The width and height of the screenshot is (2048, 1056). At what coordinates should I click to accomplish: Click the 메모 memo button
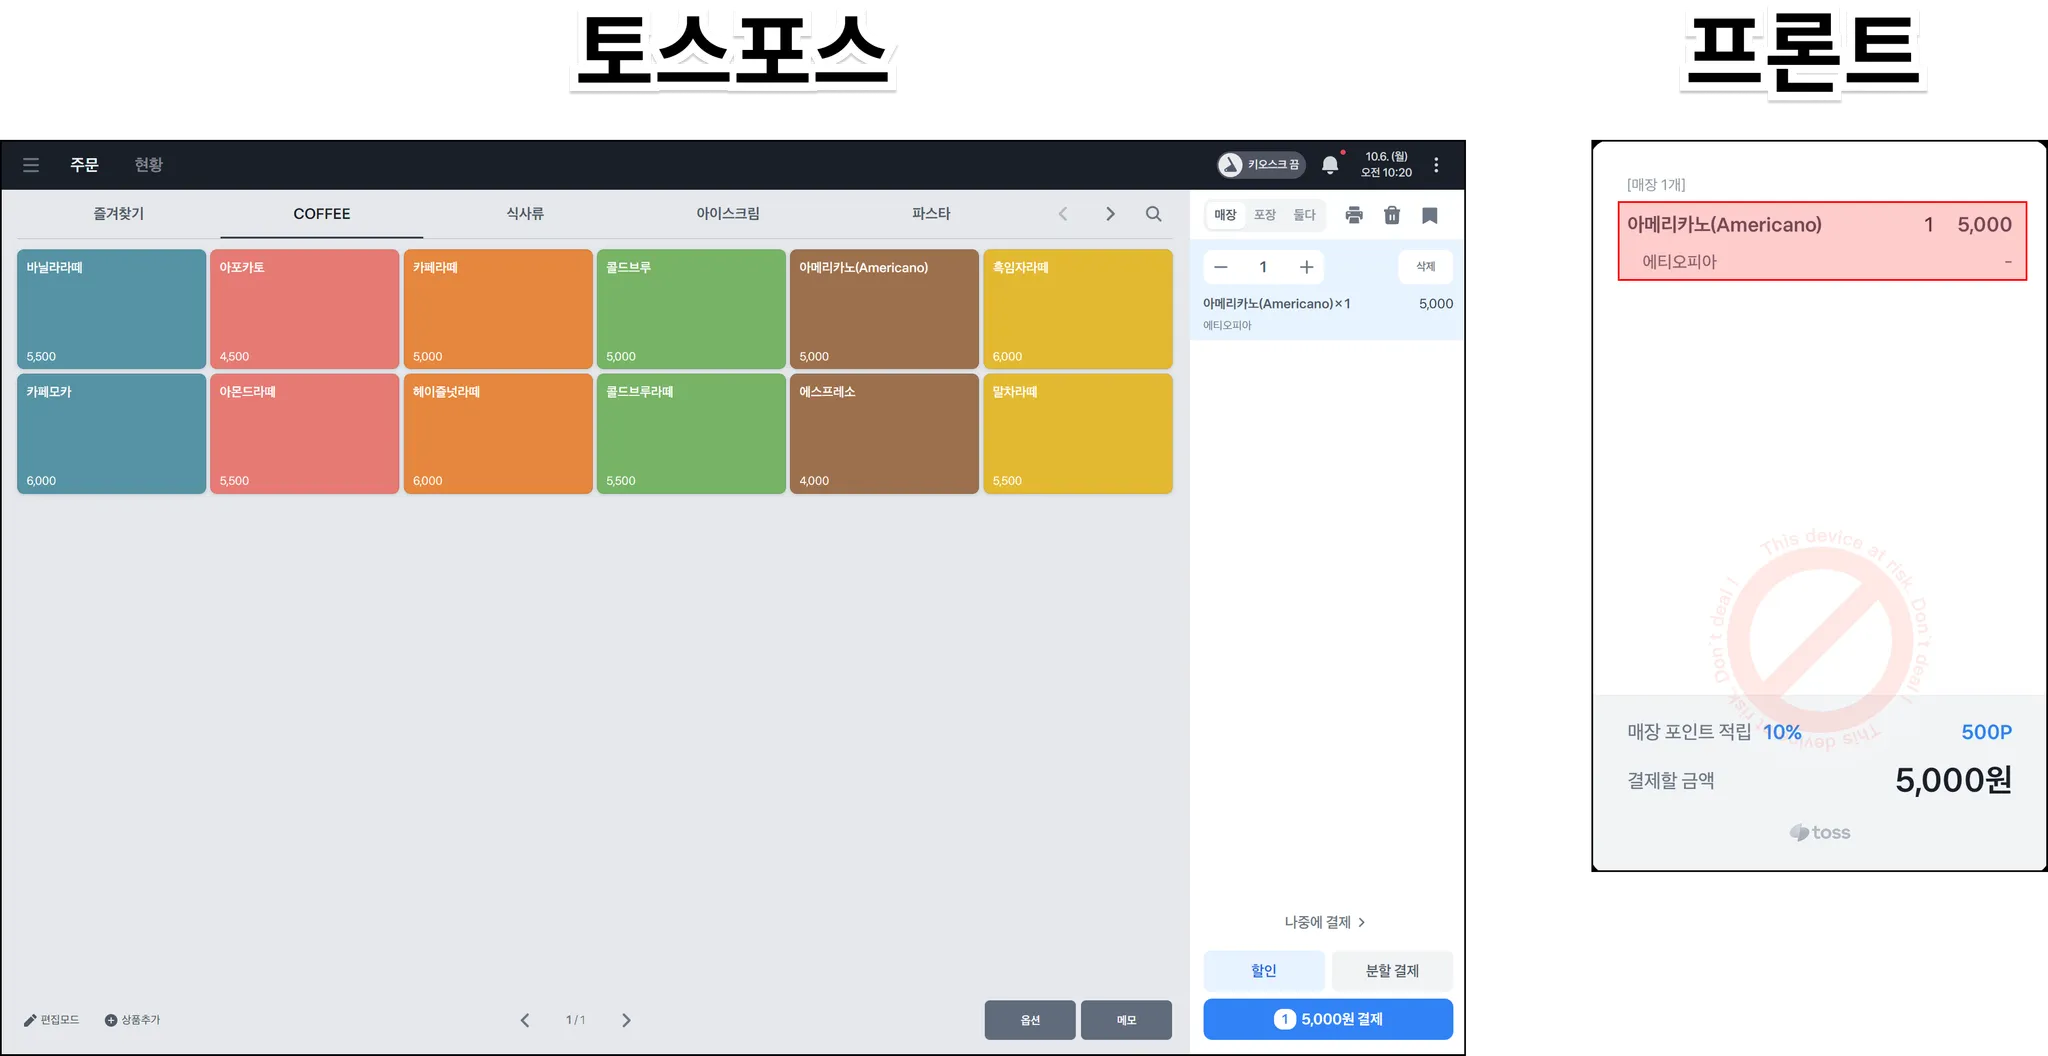pos(1126,1020)
